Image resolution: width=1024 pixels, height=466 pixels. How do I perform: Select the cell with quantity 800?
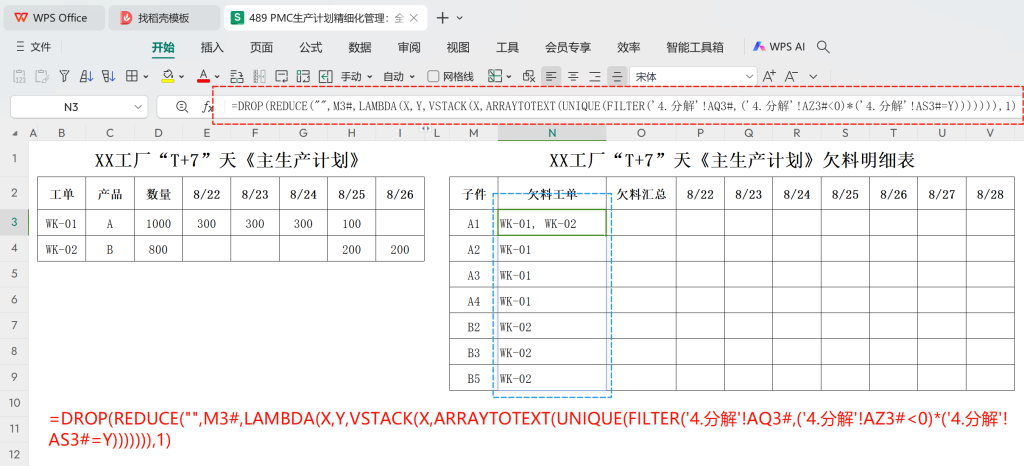[159, 249]
